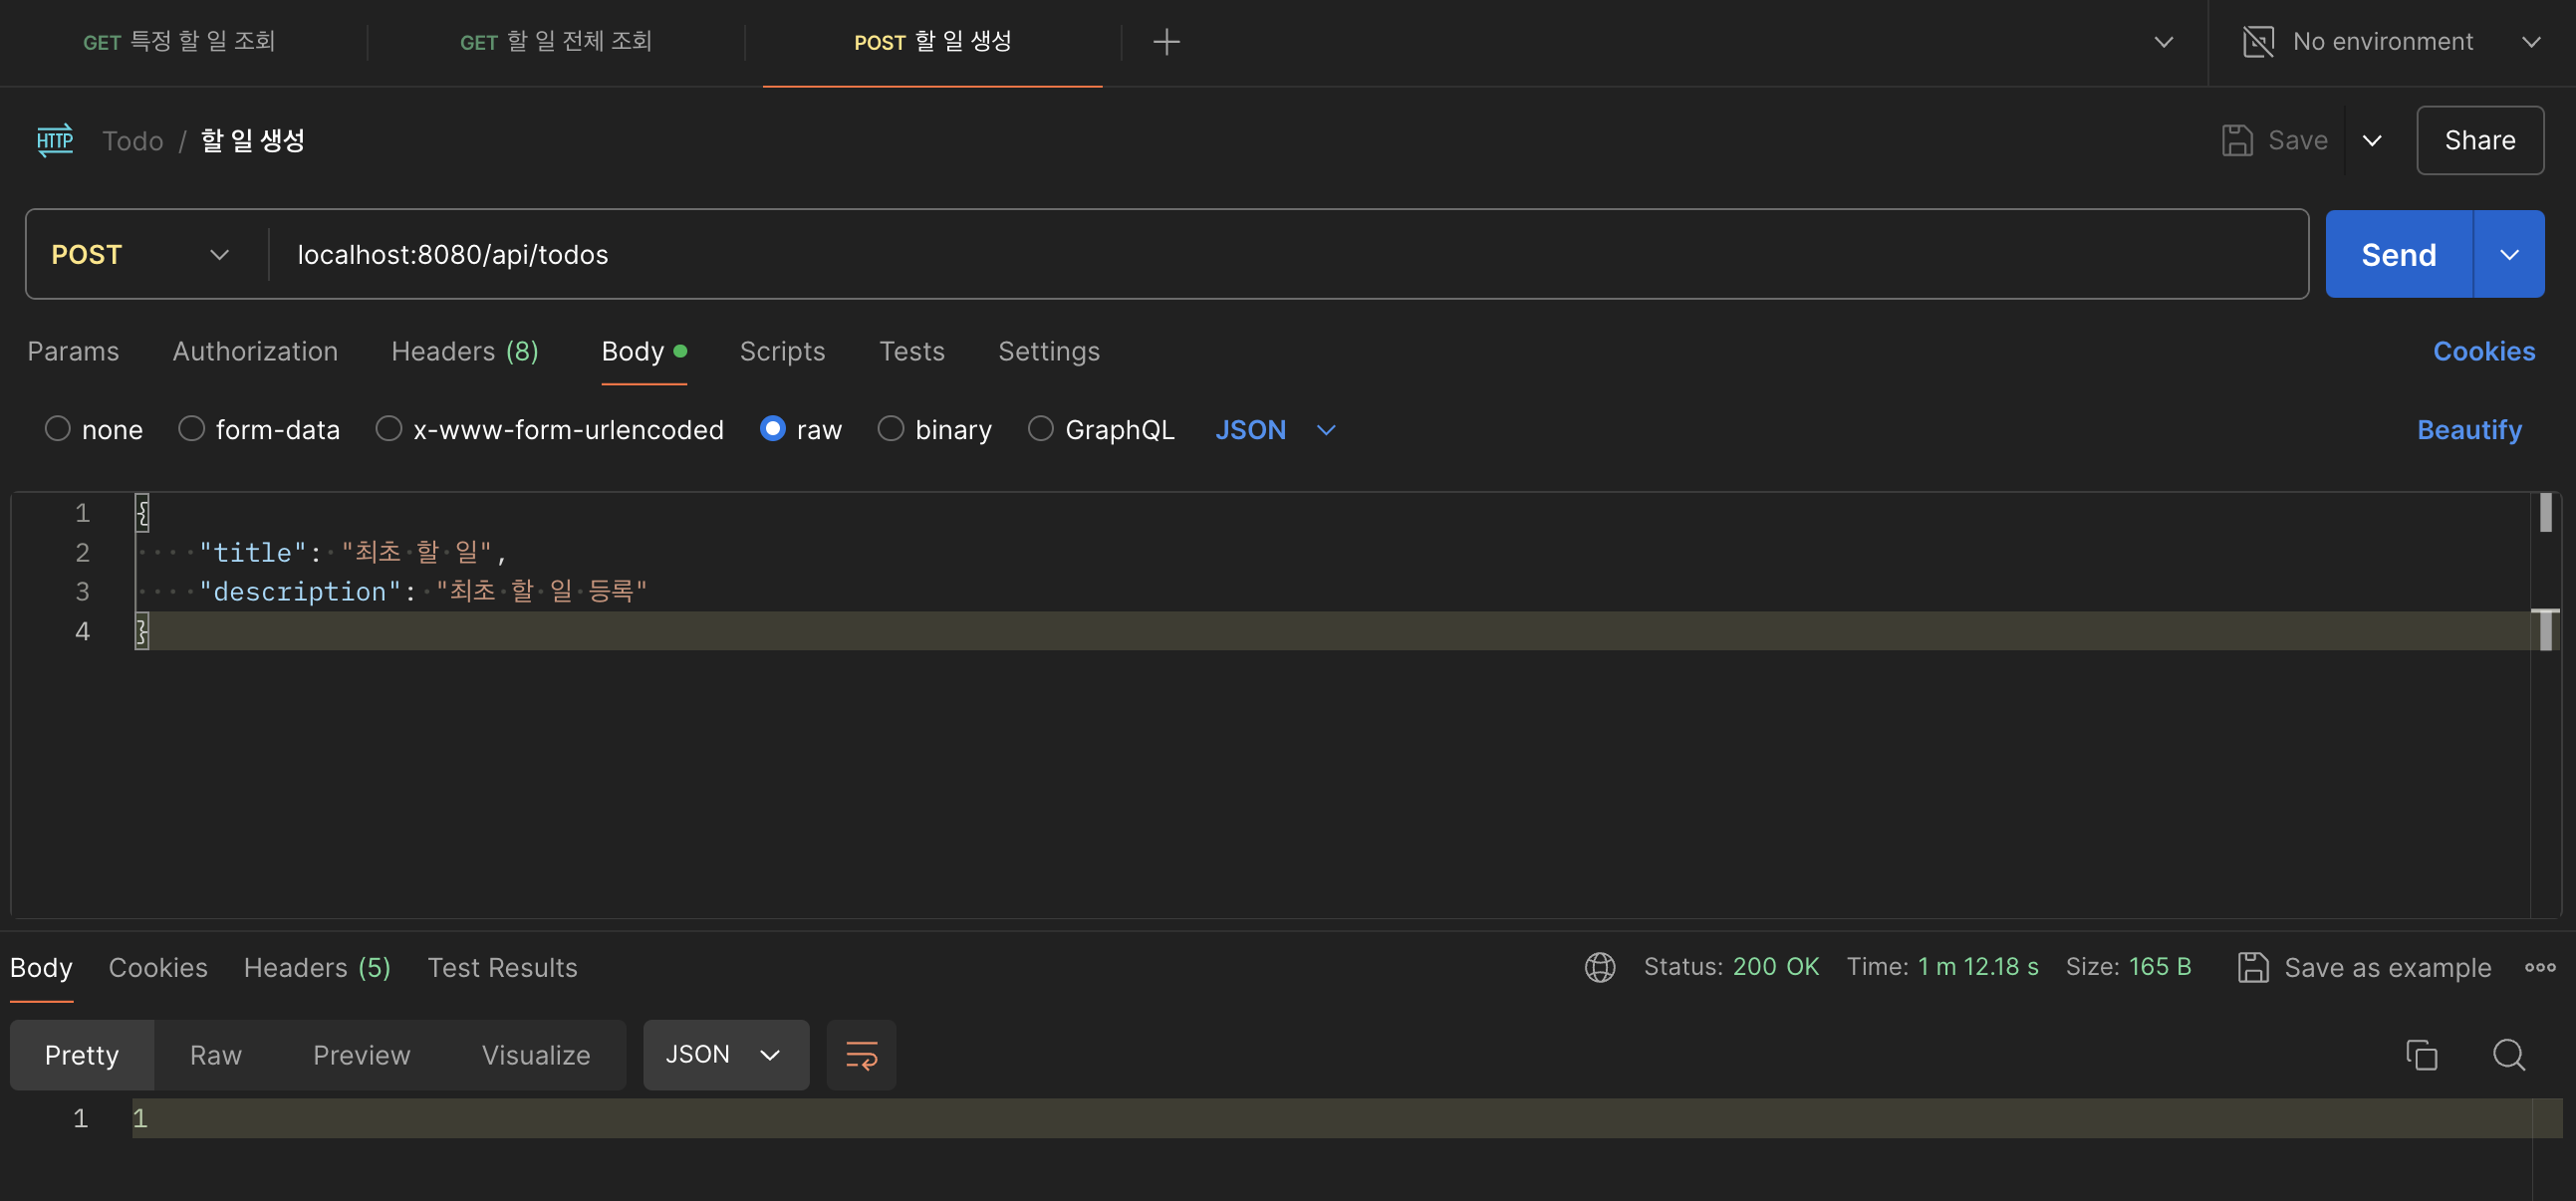
Task: Click the plus icon to open new tab
Action: point(1166,42)
